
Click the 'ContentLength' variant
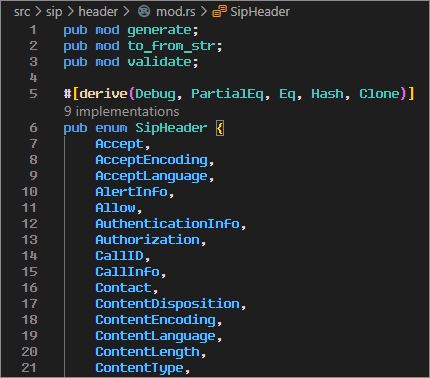(147, 352)
